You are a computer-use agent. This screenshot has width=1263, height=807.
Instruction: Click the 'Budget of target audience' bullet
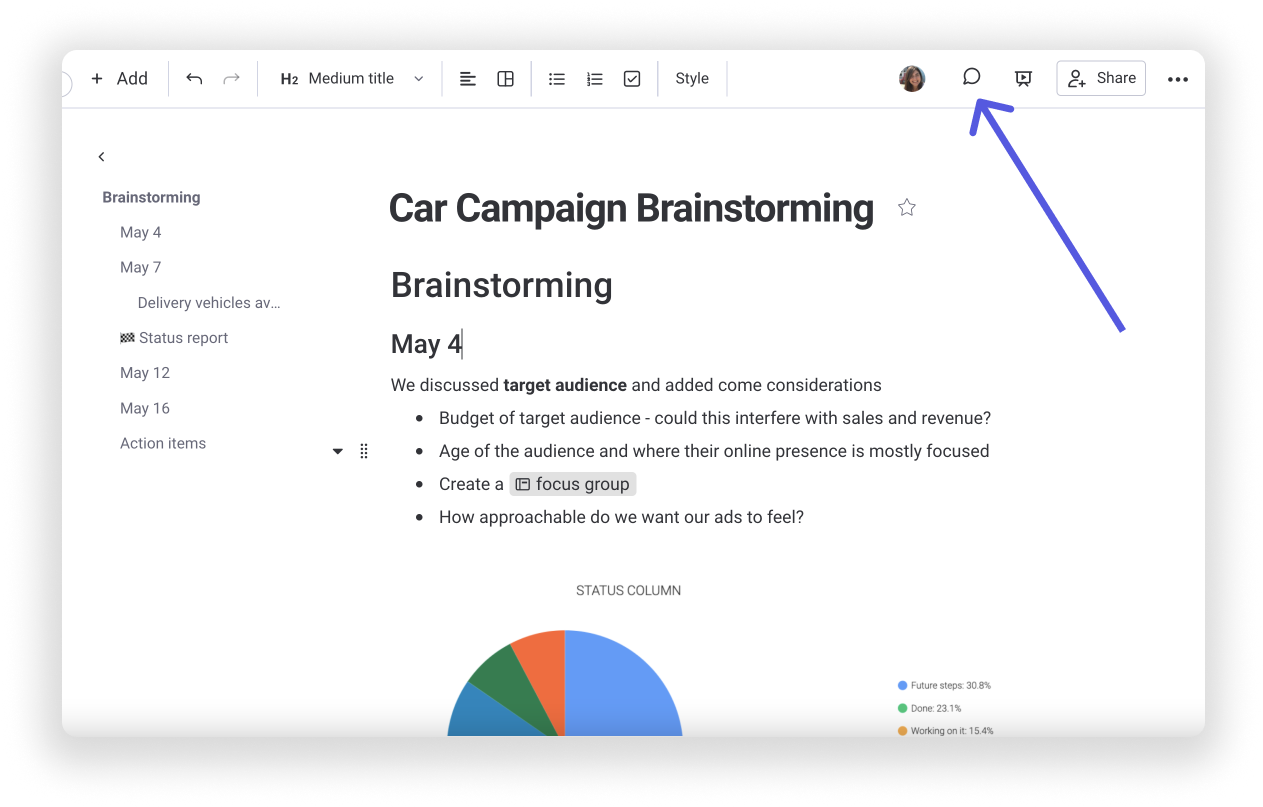click(x=715, y=418)
